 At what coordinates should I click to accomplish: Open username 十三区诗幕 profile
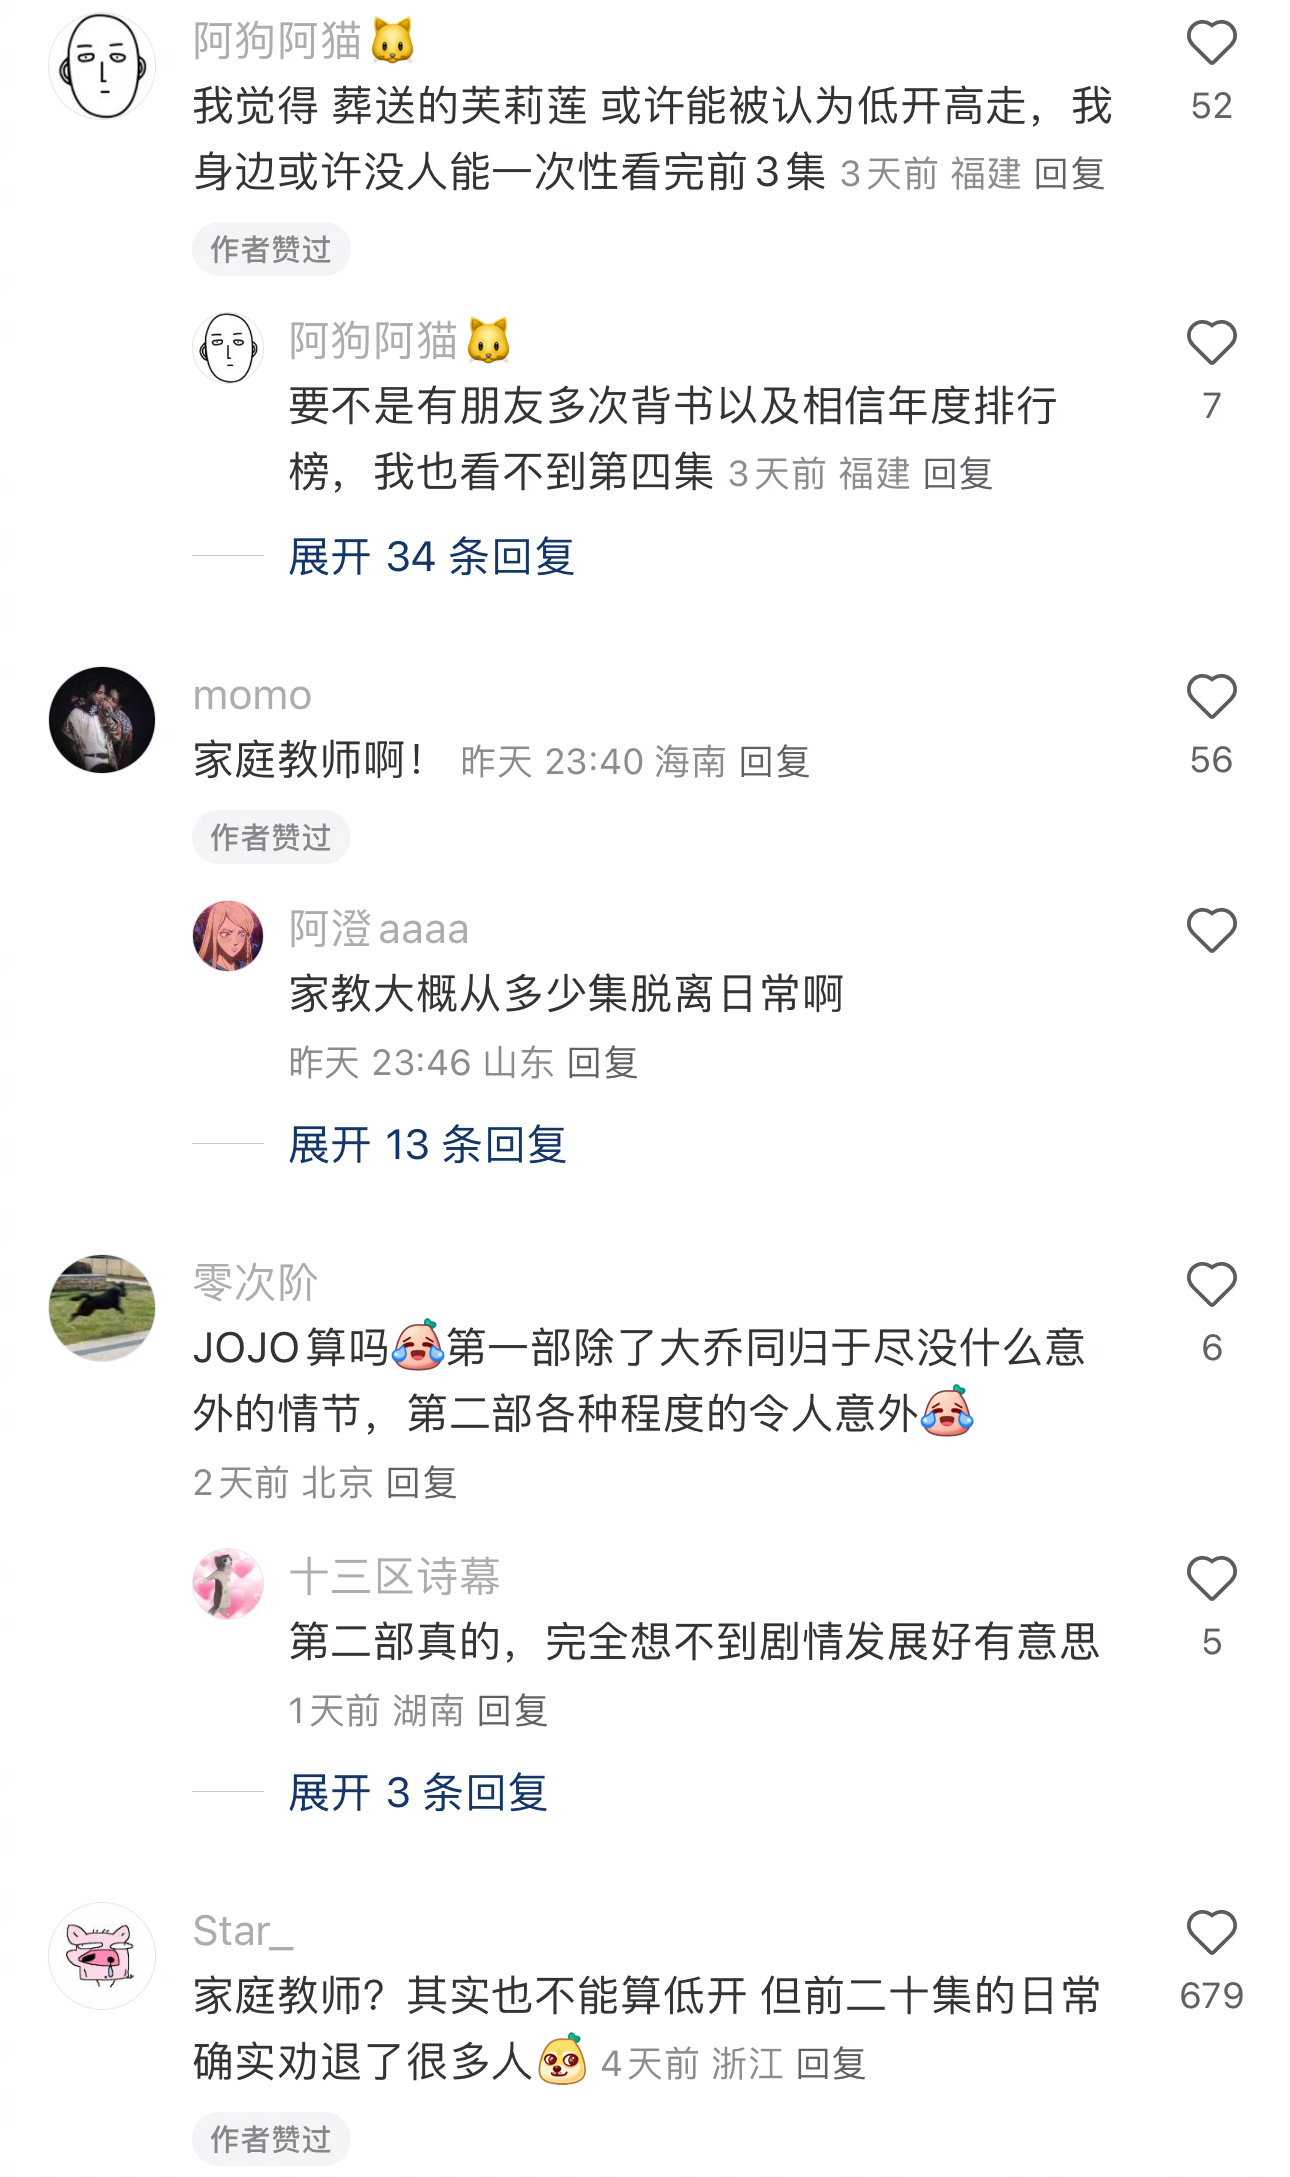tap(394, 1577)
